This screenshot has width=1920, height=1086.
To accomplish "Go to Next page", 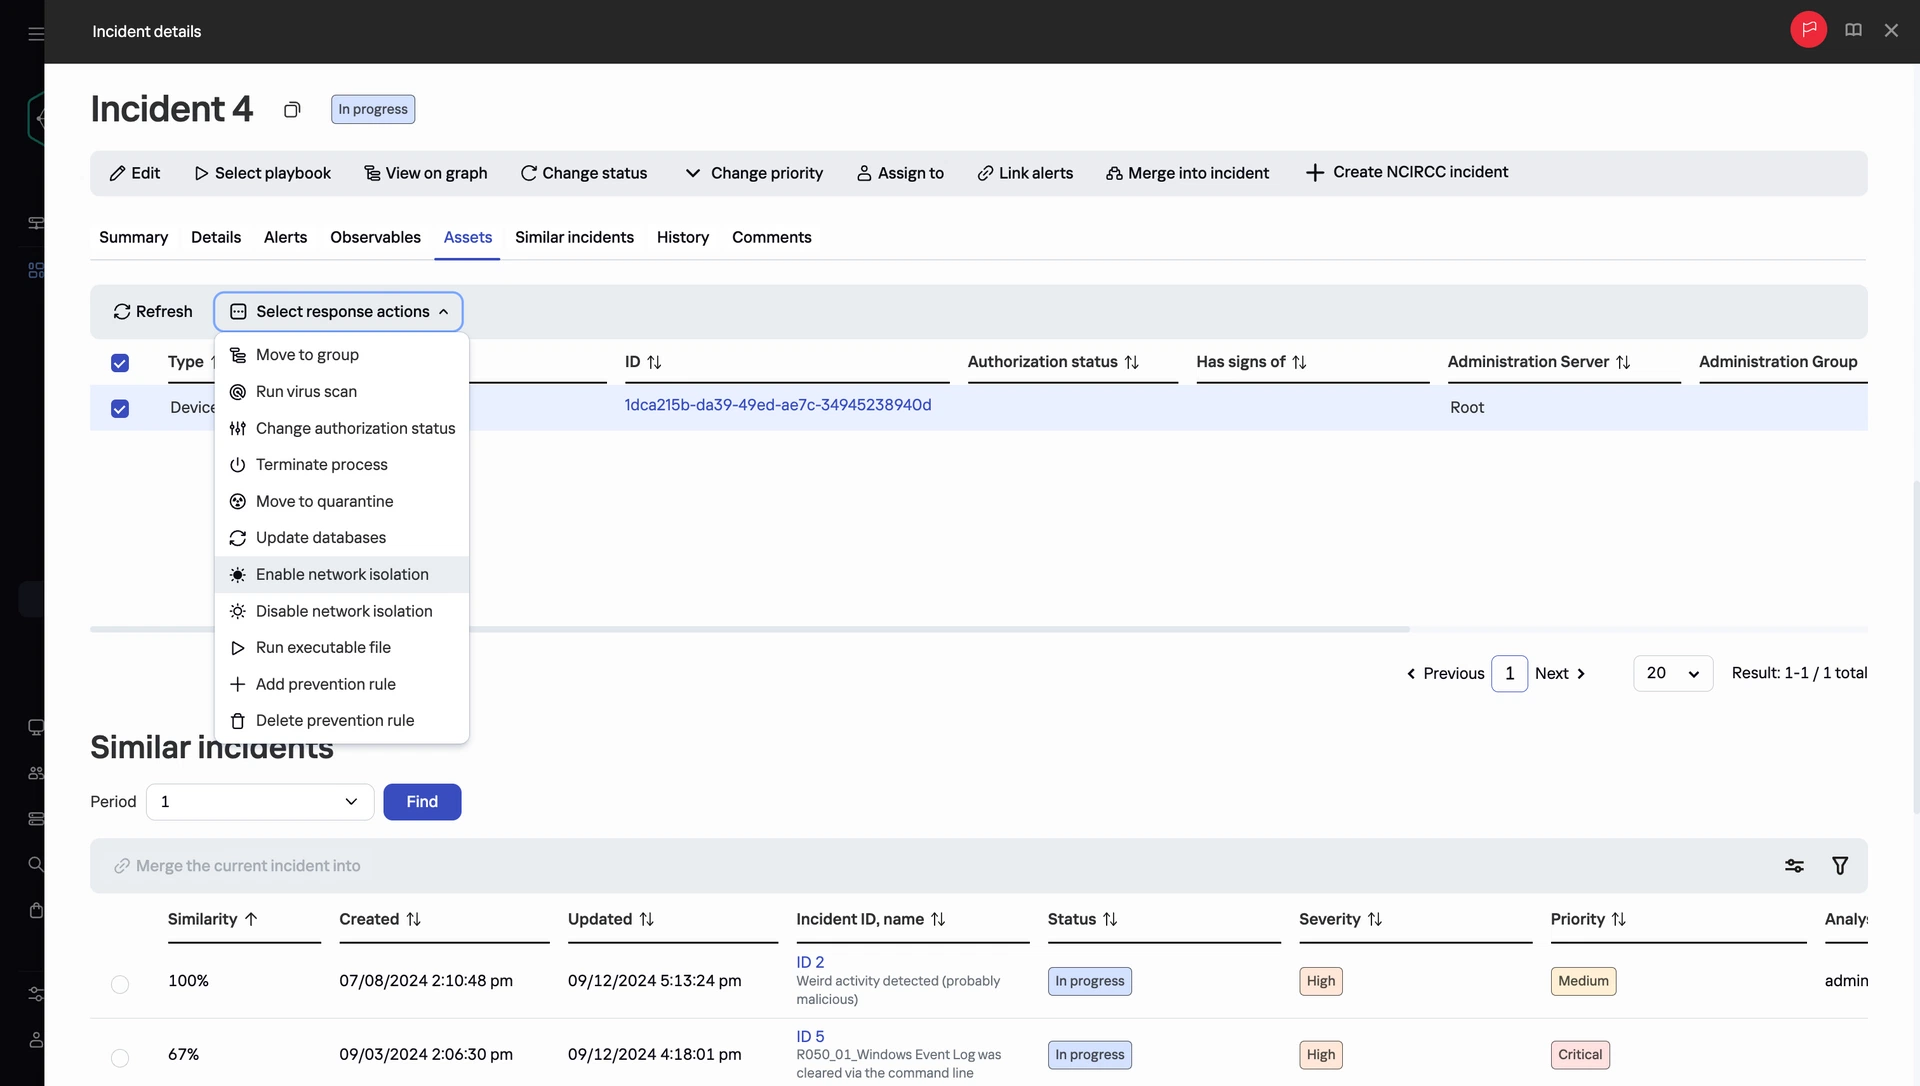I will (1560, 674).
